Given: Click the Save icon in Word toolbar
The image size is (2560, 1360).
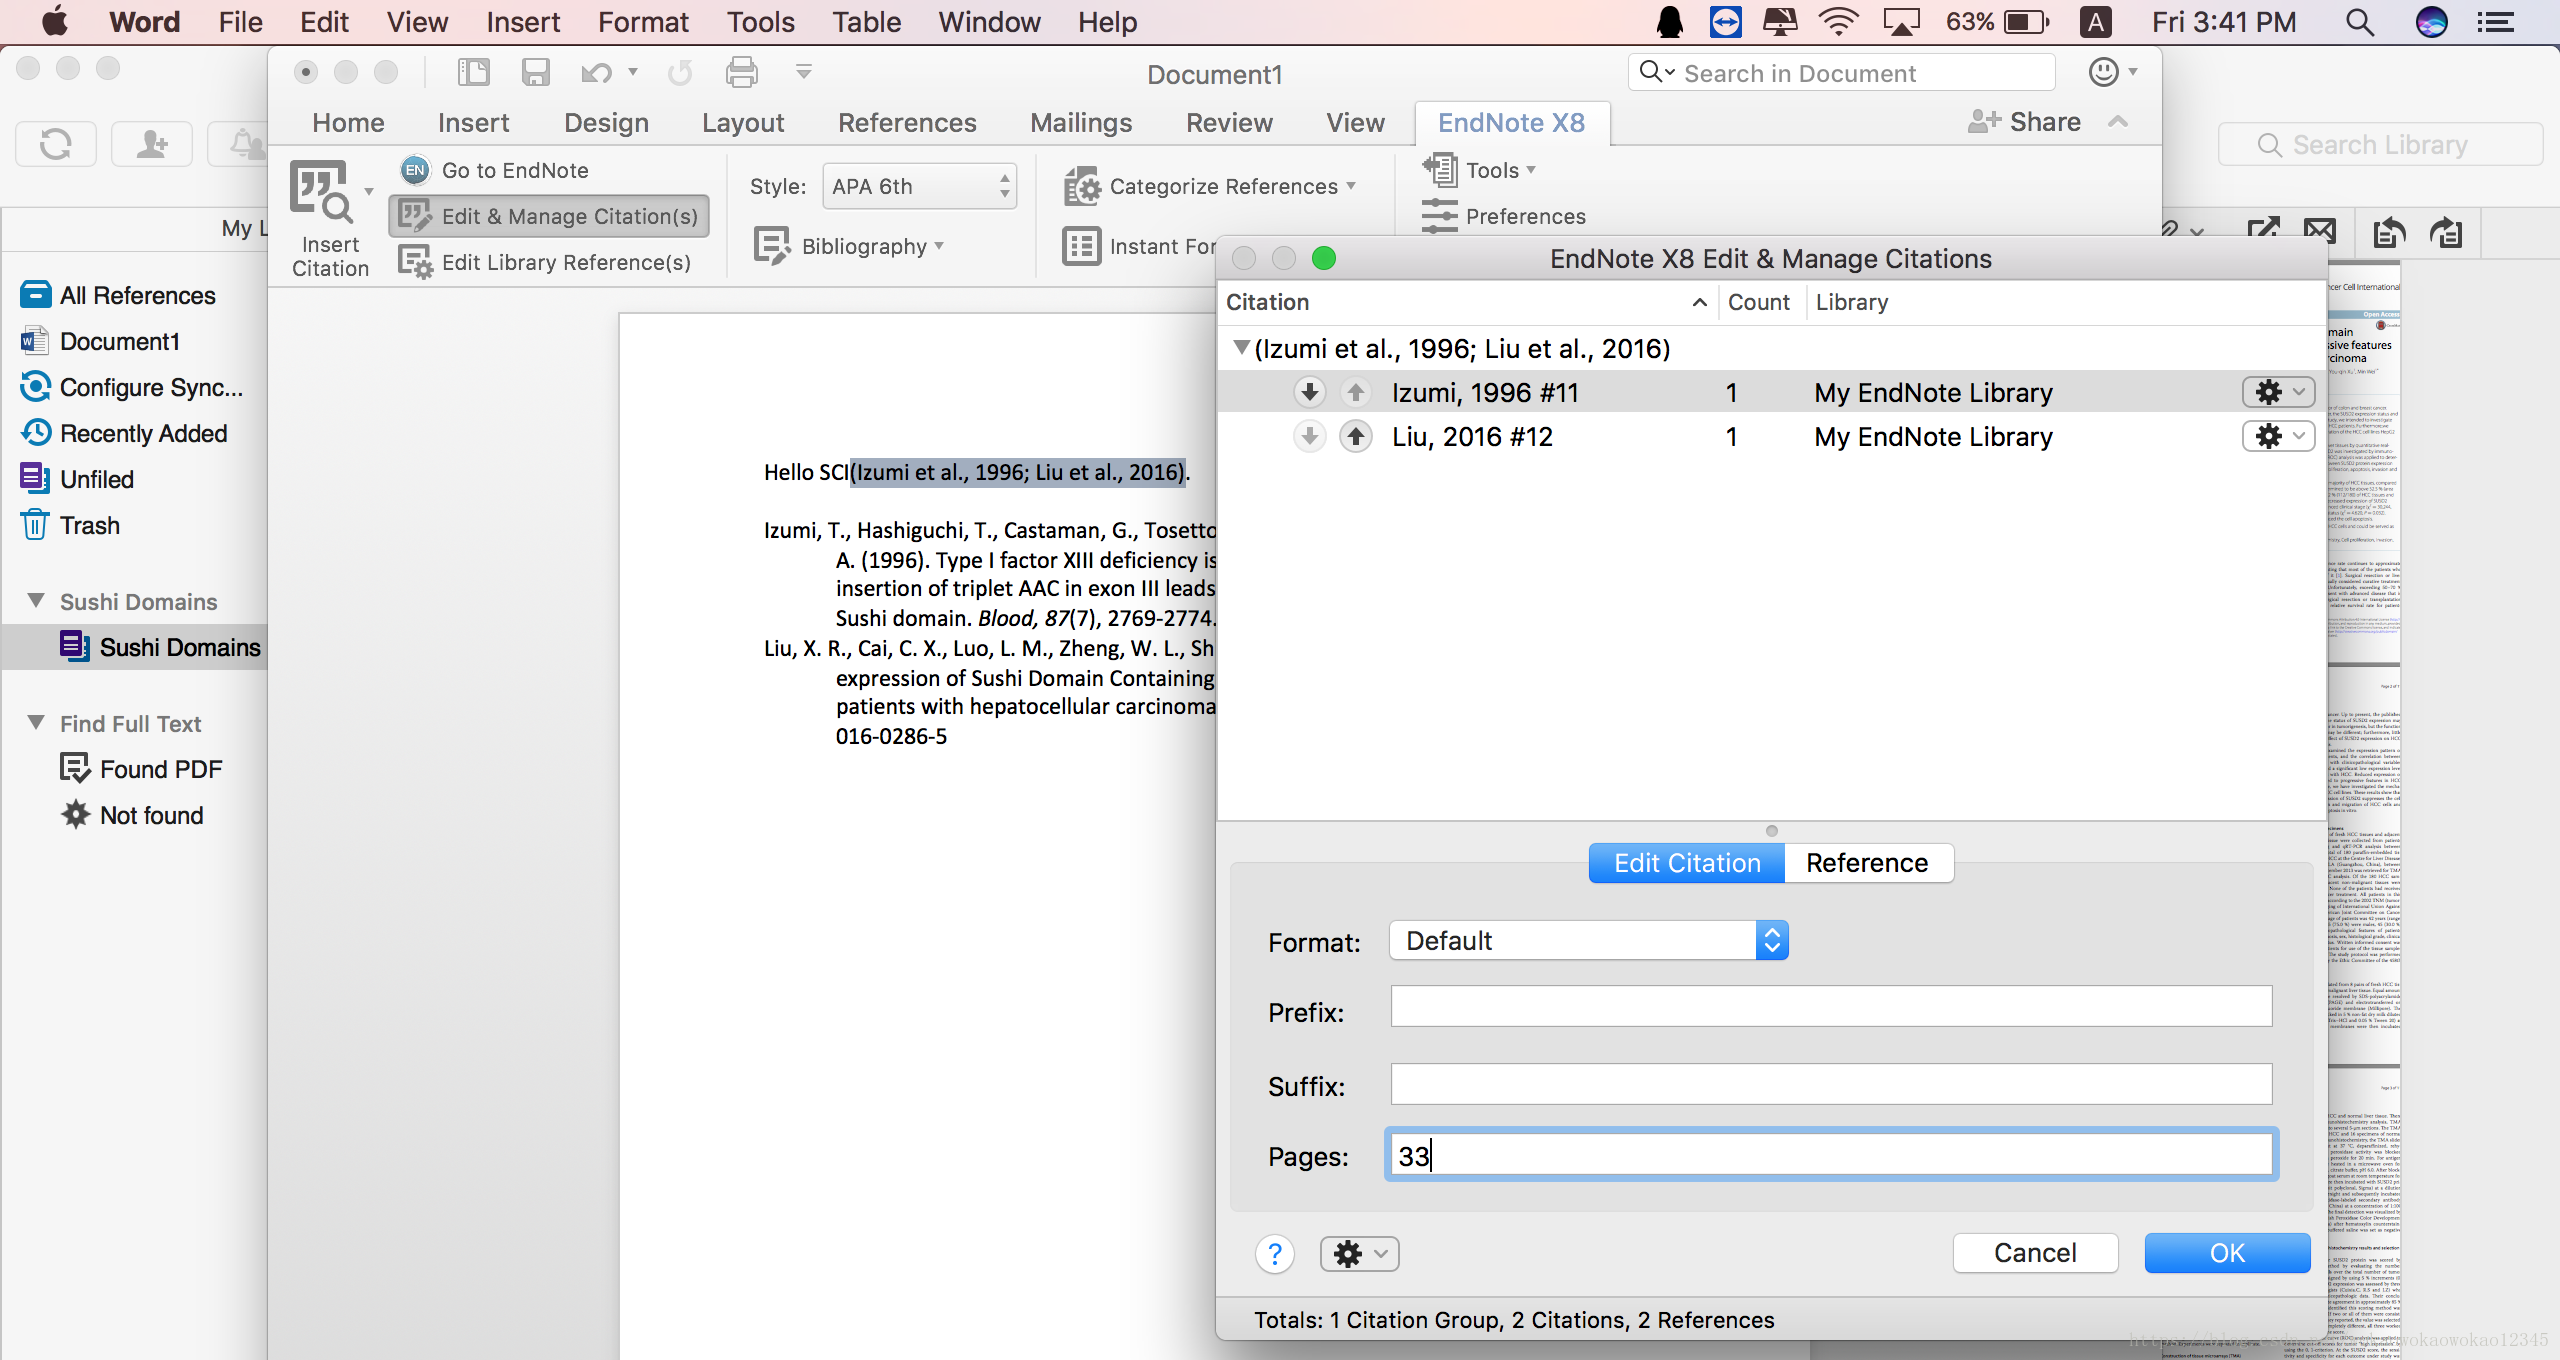Looking at the screenshot, I should click(x=535, y=72).
